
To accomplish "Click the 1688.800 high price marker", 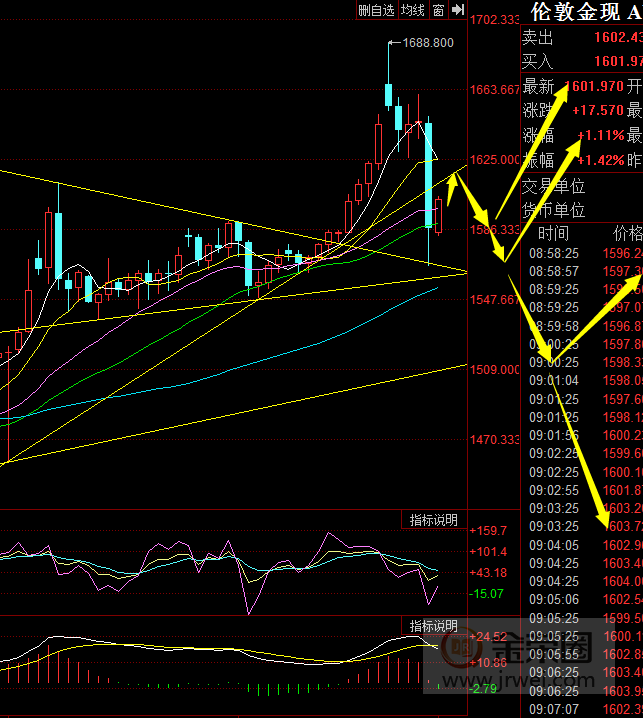I will coord(427,43).
